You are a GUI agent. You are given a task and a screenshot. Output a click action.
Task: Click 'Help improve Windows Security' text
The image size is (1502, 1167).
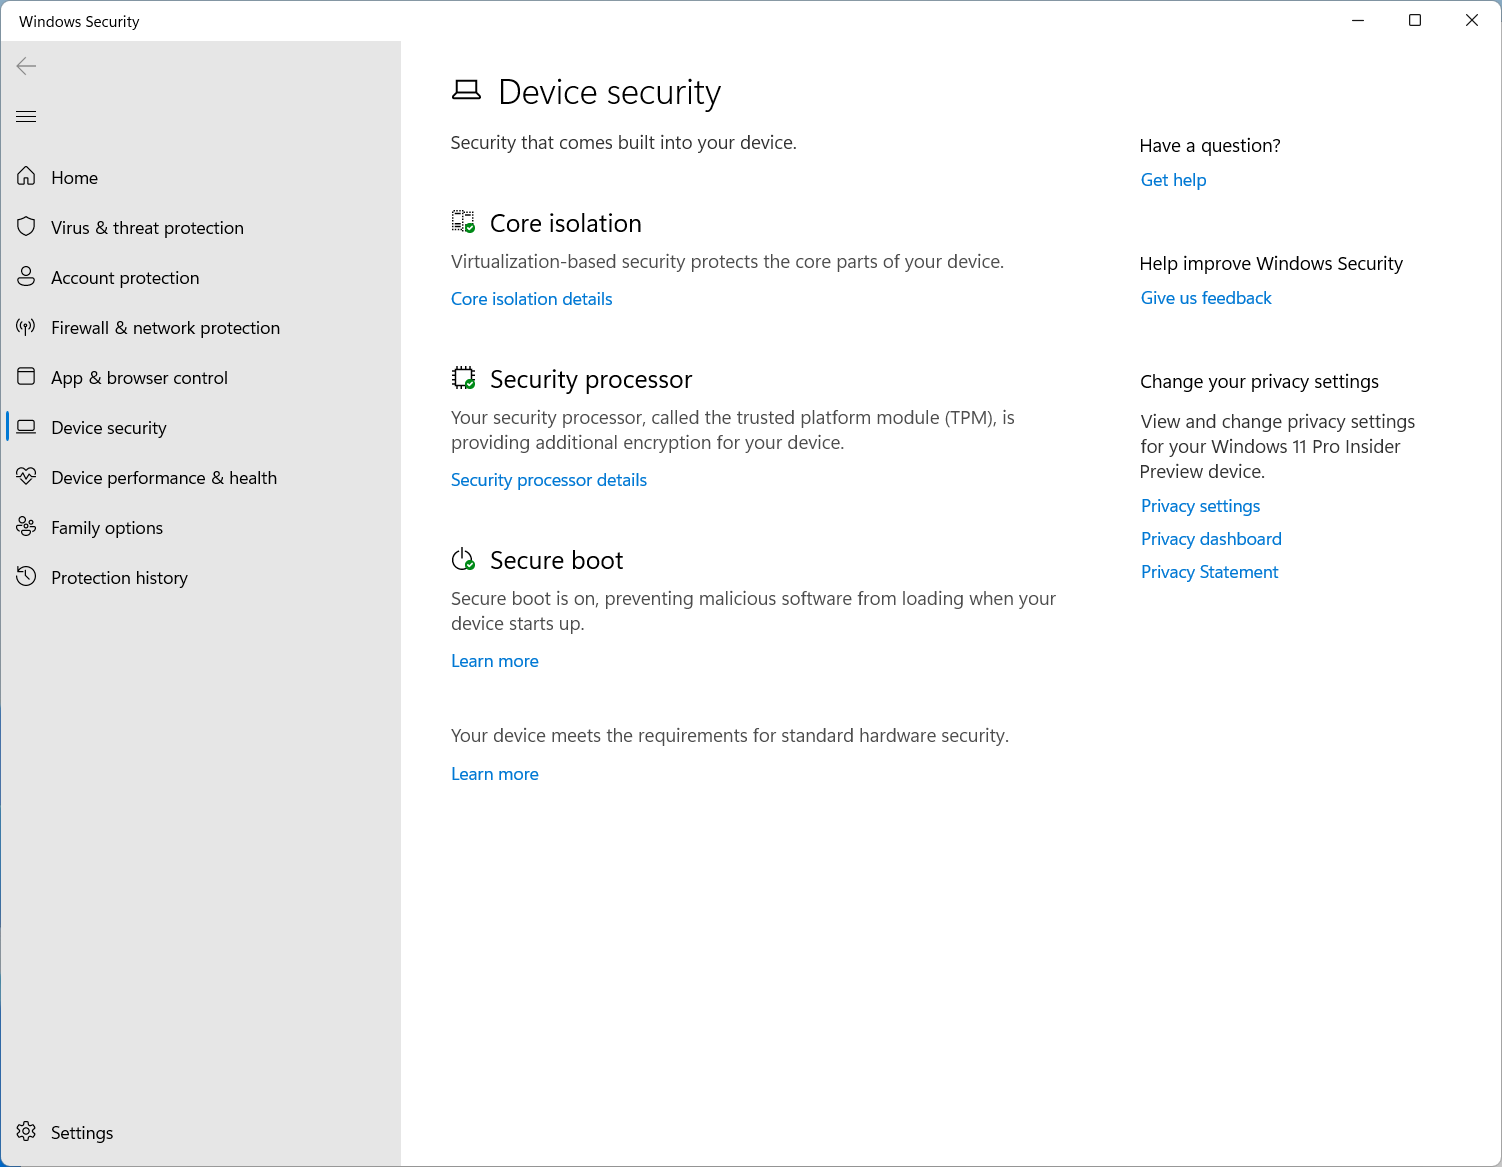(1271, 264)
